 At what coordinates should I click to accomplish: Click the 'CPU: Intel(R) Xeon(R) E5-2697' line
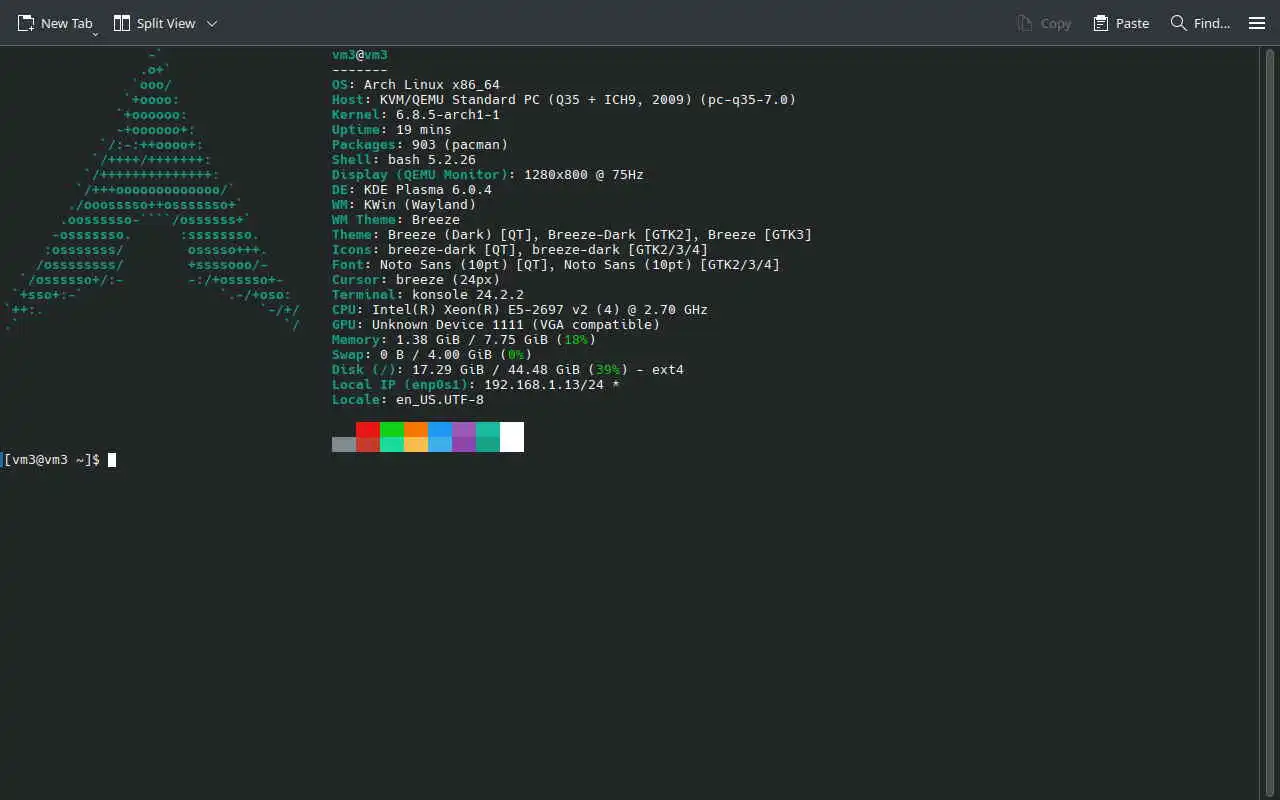[x=520, y=310]
